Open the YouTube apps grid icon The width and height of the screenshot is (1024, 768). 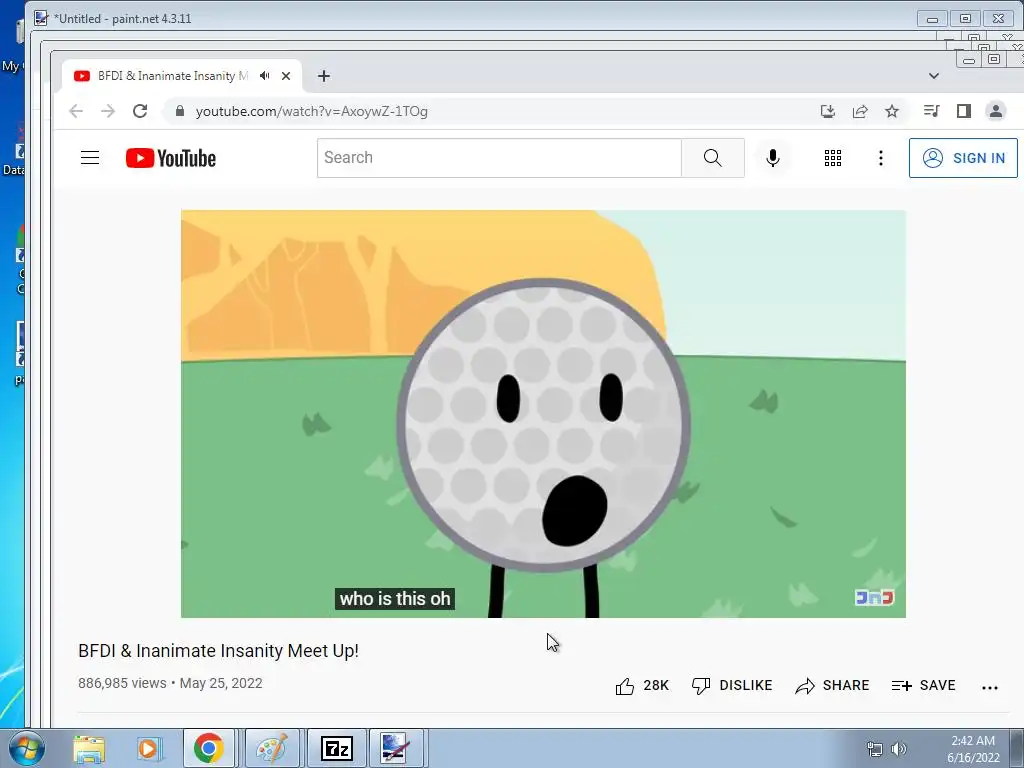(x=833, y=158)
